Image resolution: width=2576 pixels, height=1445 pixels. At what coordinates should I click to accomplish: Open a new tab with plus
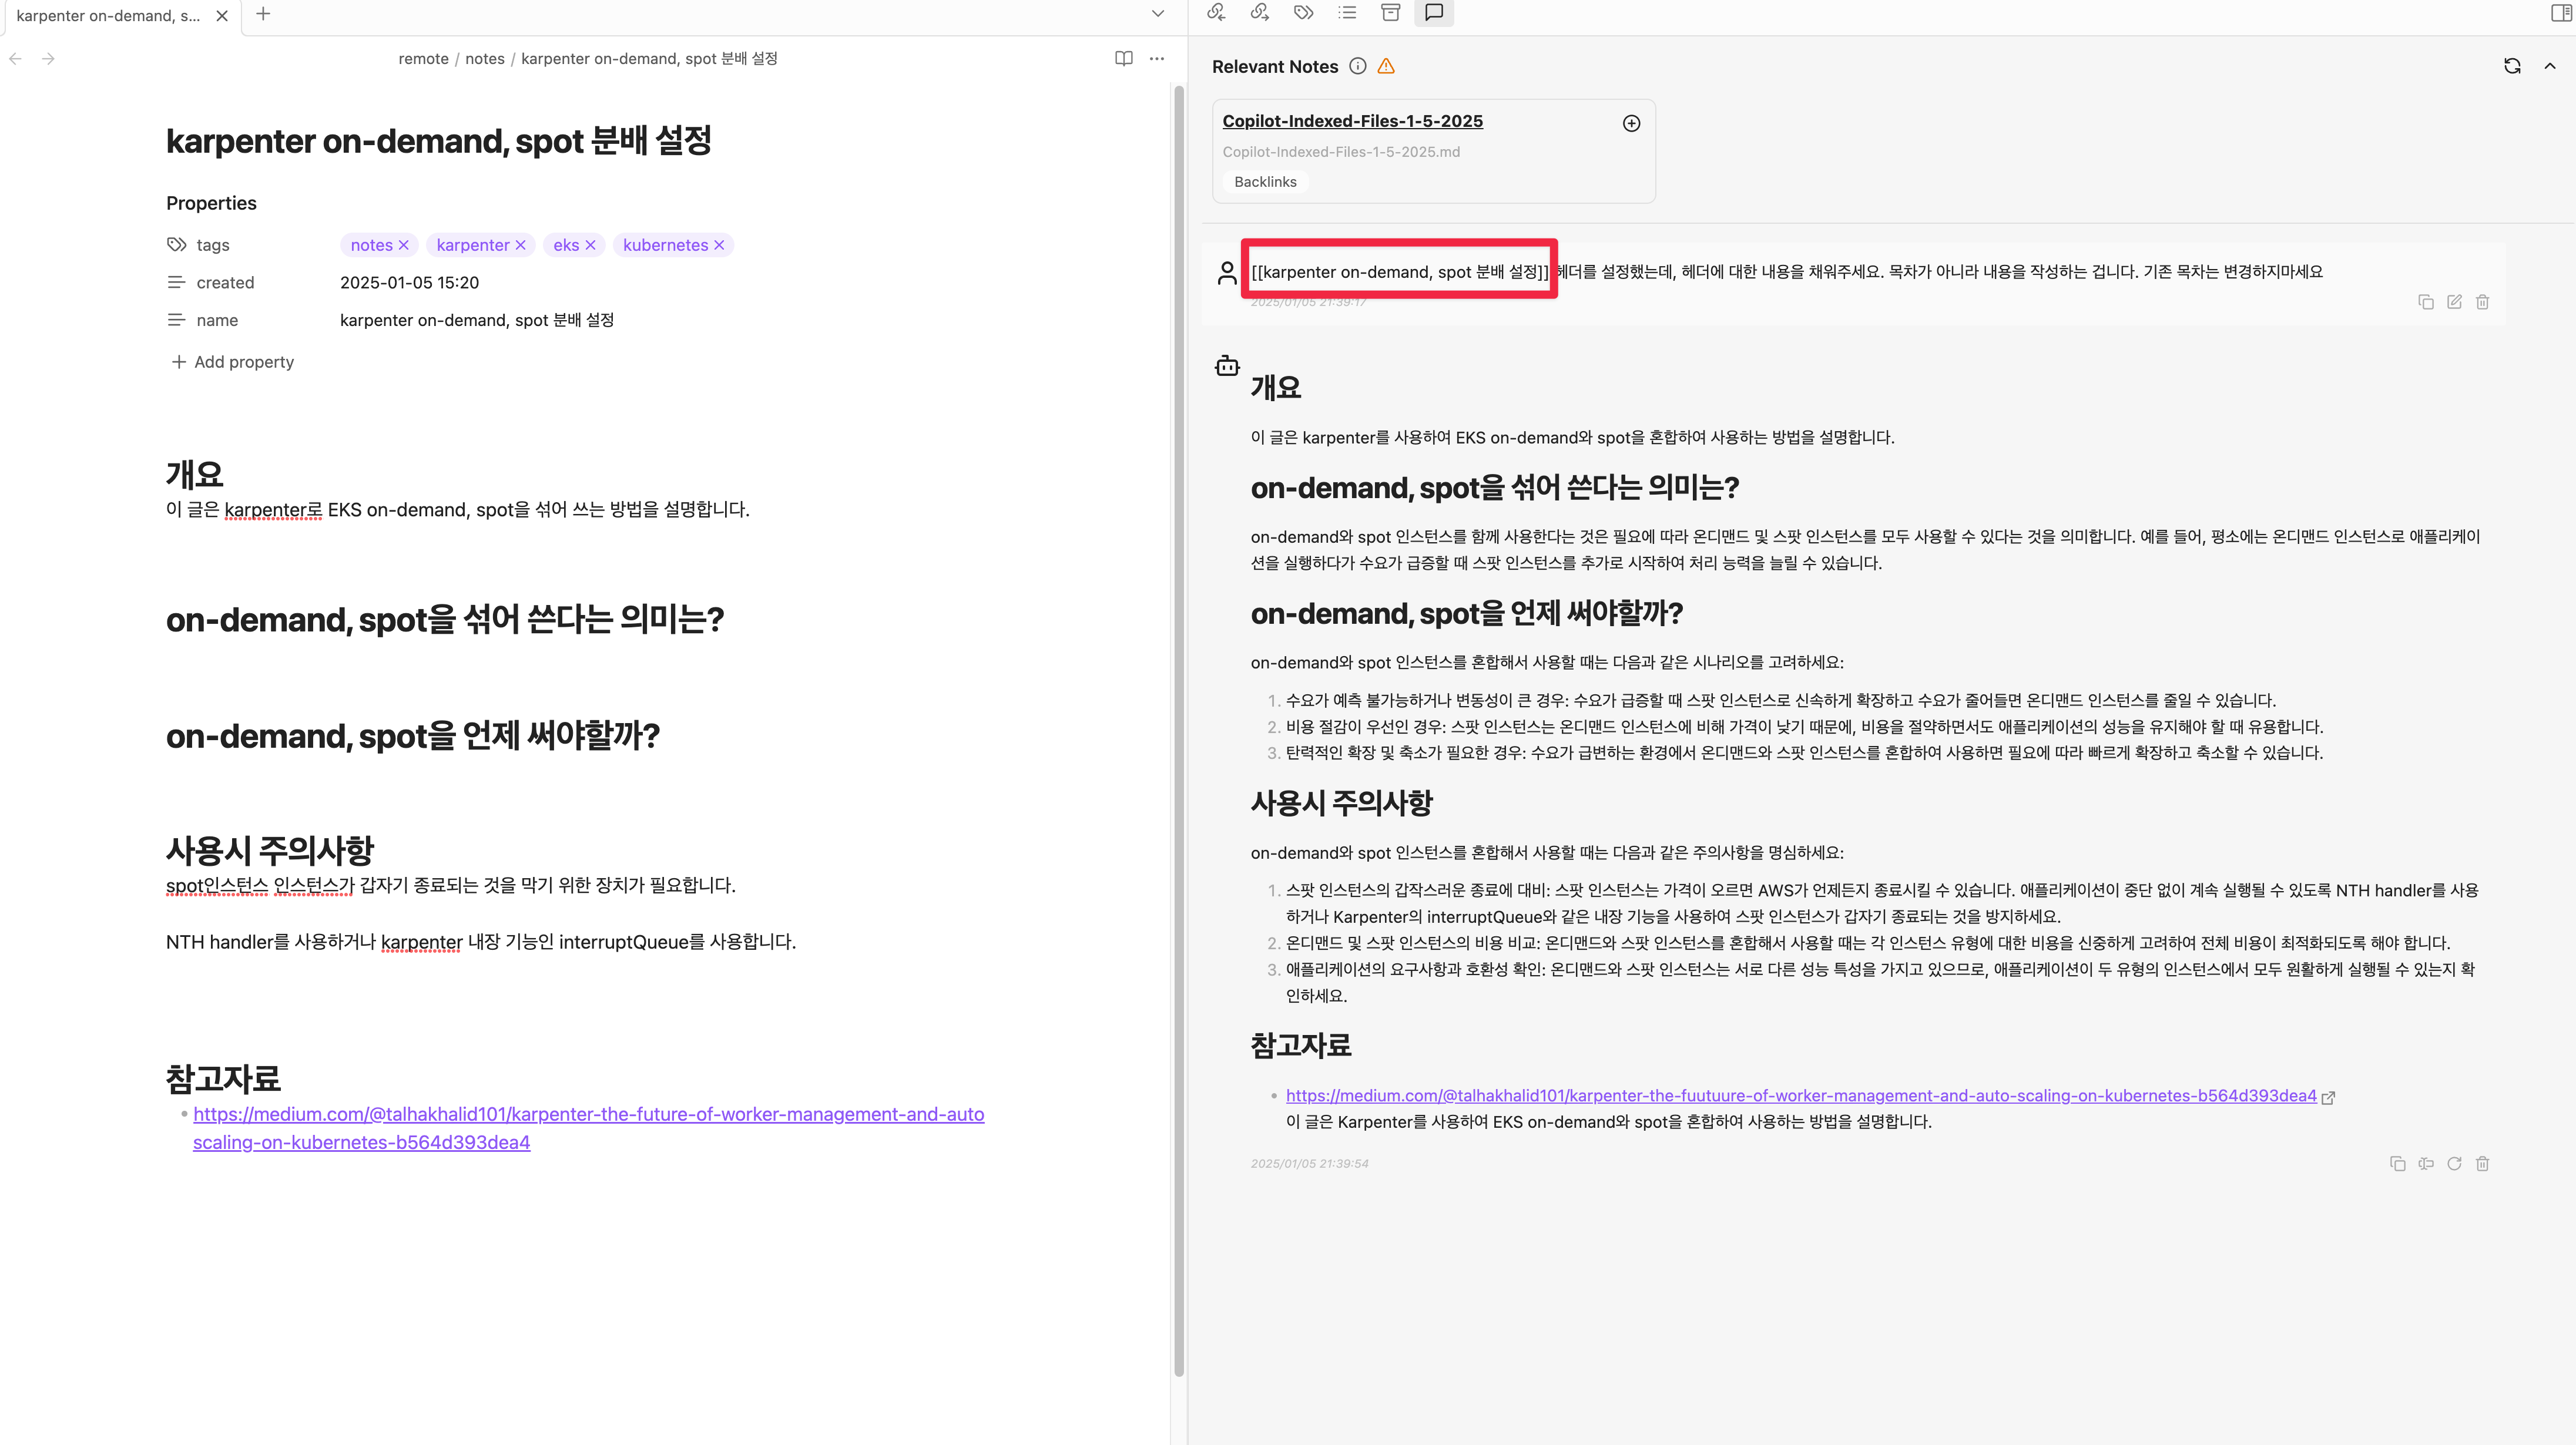coord(263,14)
